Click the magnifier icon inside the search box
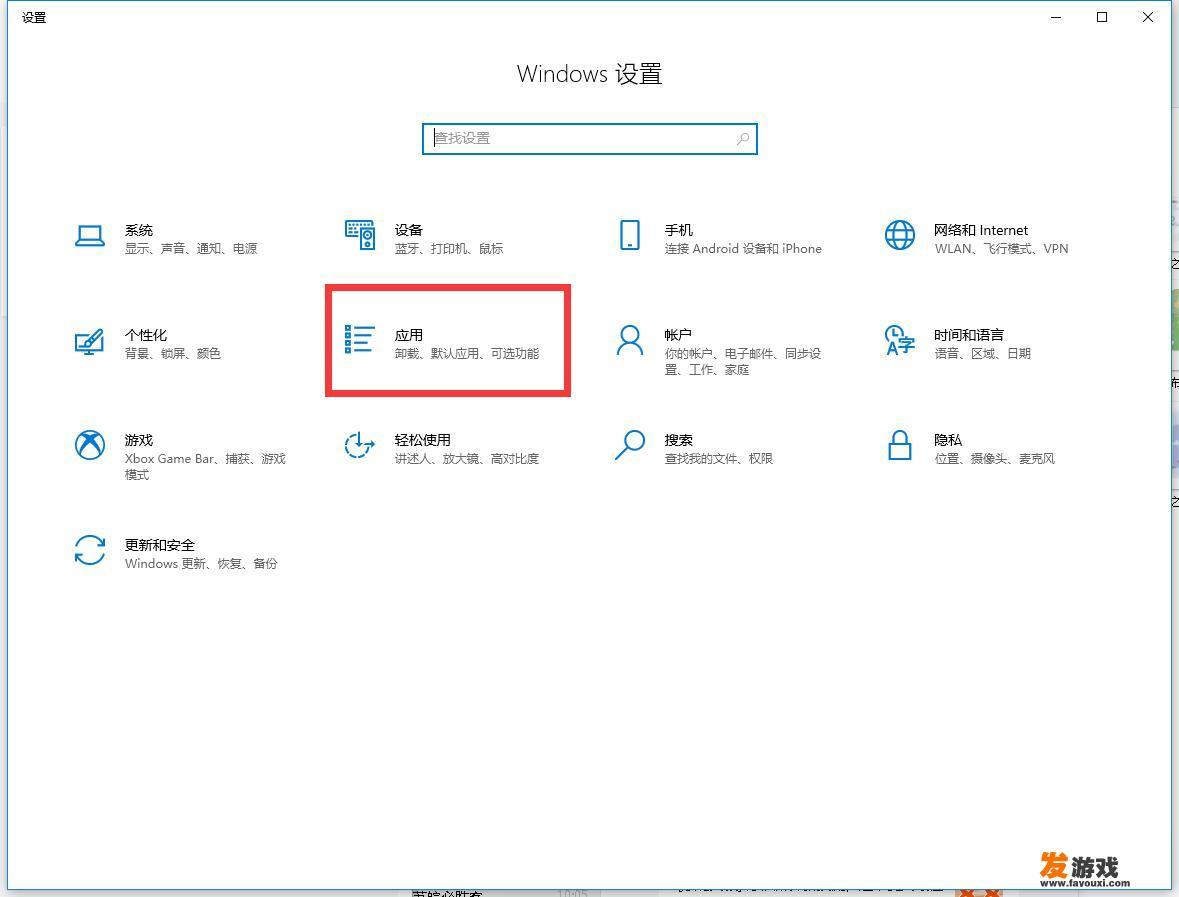The height and width of the screenshot is (897, 1179). click(743, 139)
